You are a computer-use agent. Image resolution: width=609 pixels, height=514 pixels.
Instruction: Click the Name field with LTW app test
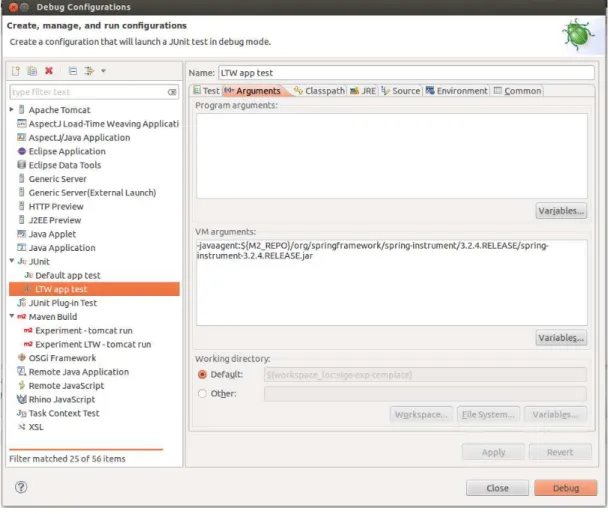click(406, 73)
